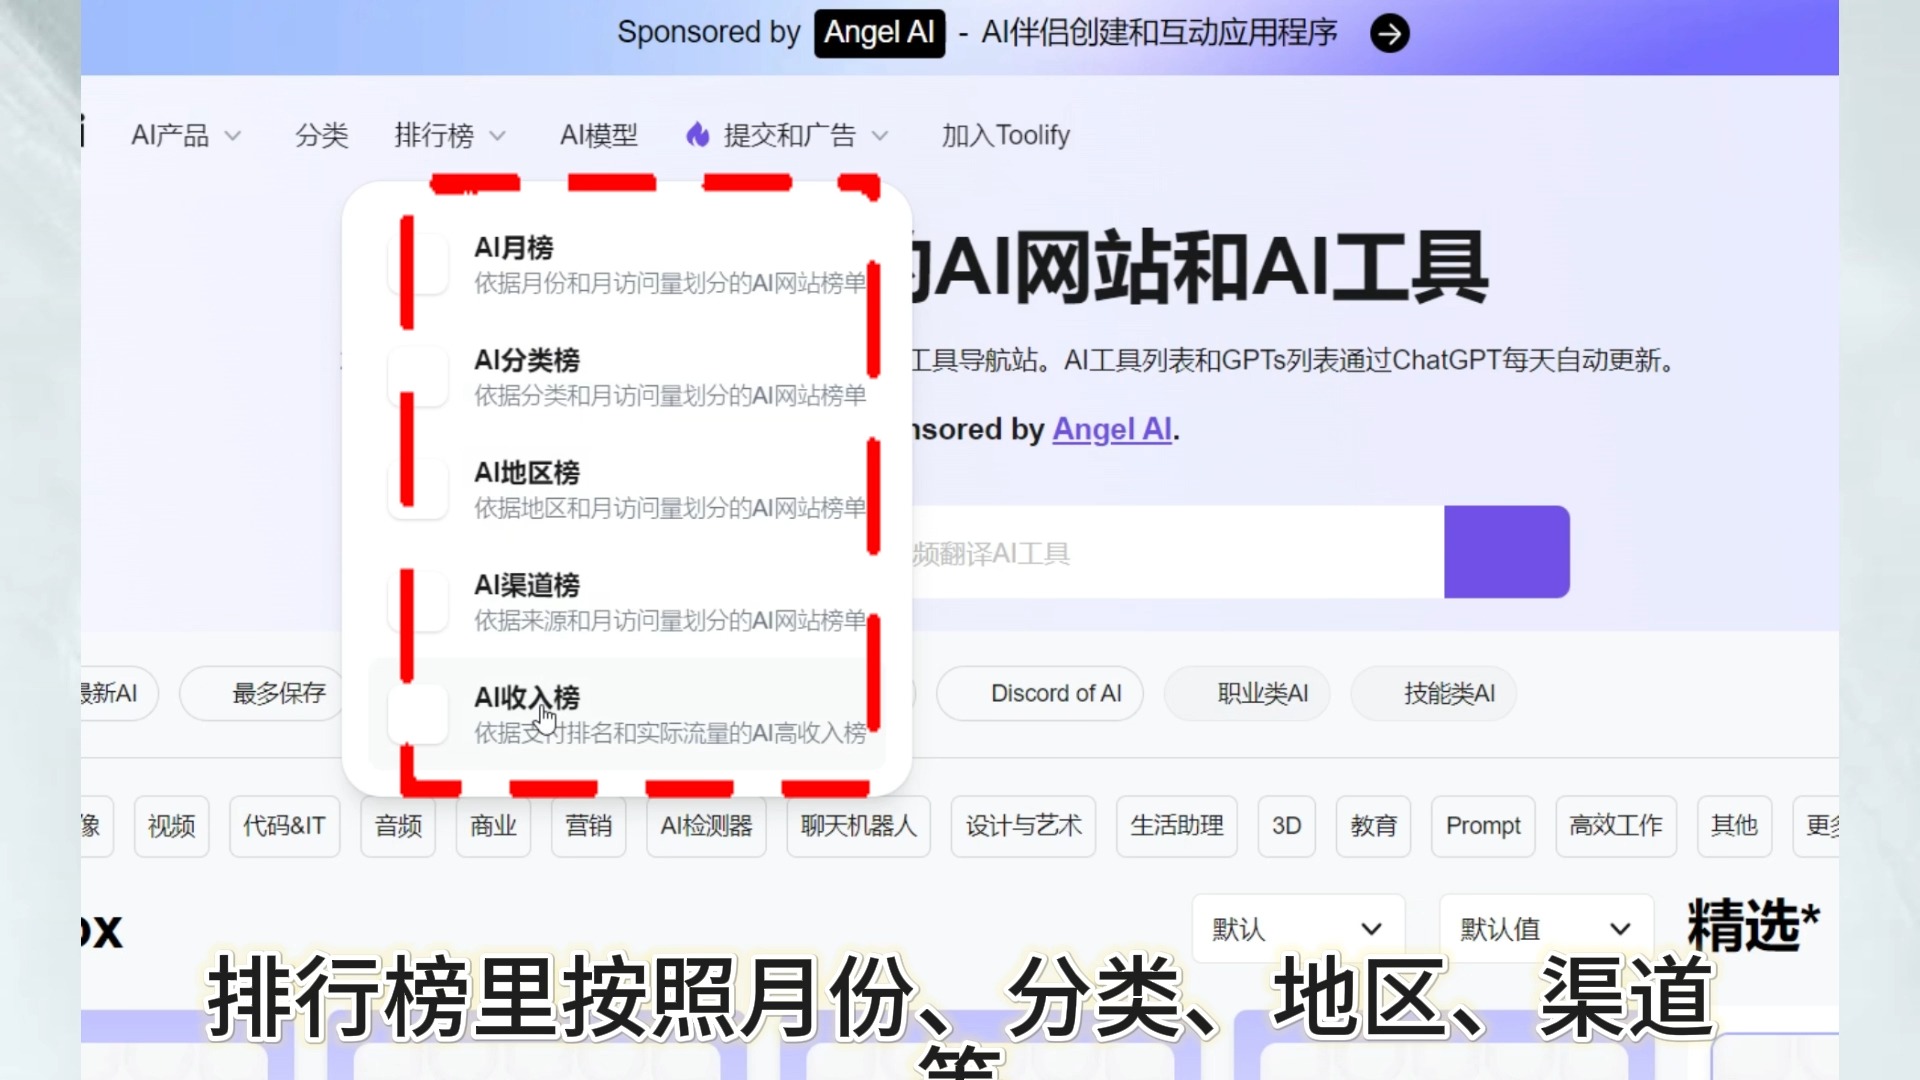
Task: Click the AI地区榜 menu item icon
Action: tap(419, 490)
